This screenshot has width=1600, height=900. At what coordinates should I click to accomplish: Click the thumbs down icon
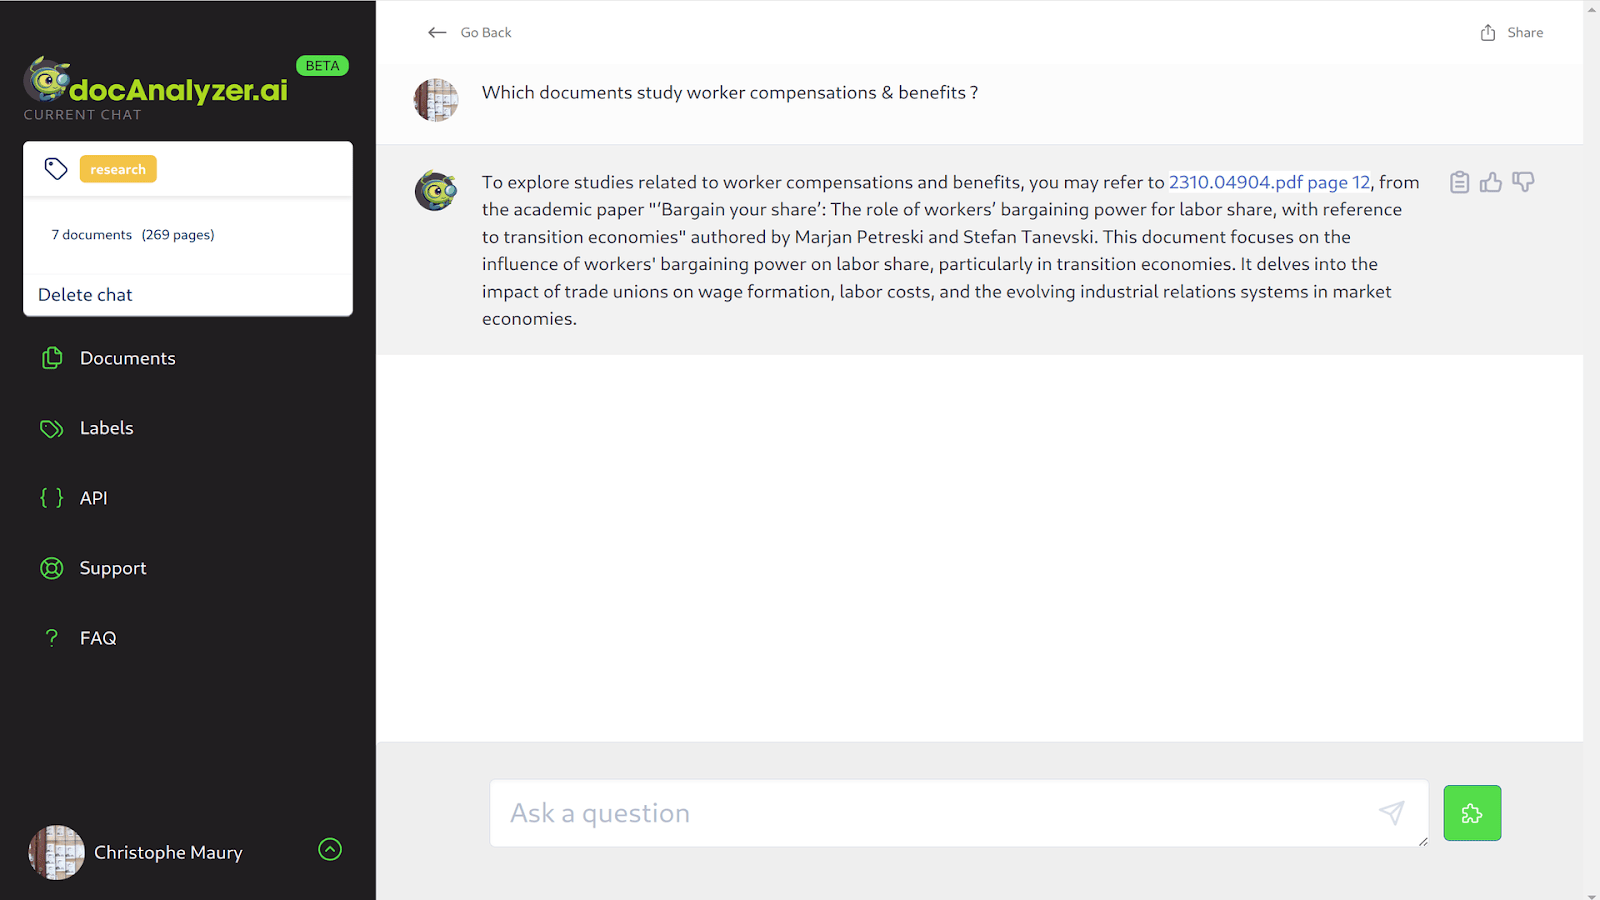pos(1523,182)
